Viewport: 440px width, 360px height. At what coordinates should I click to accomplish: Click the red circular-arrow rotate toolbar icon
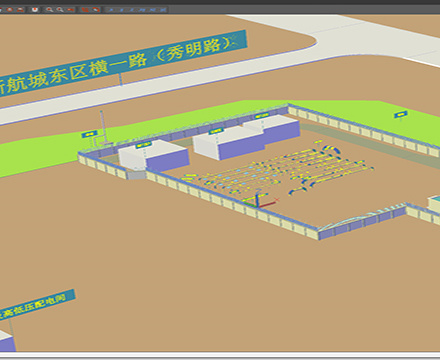pos(96,9)
